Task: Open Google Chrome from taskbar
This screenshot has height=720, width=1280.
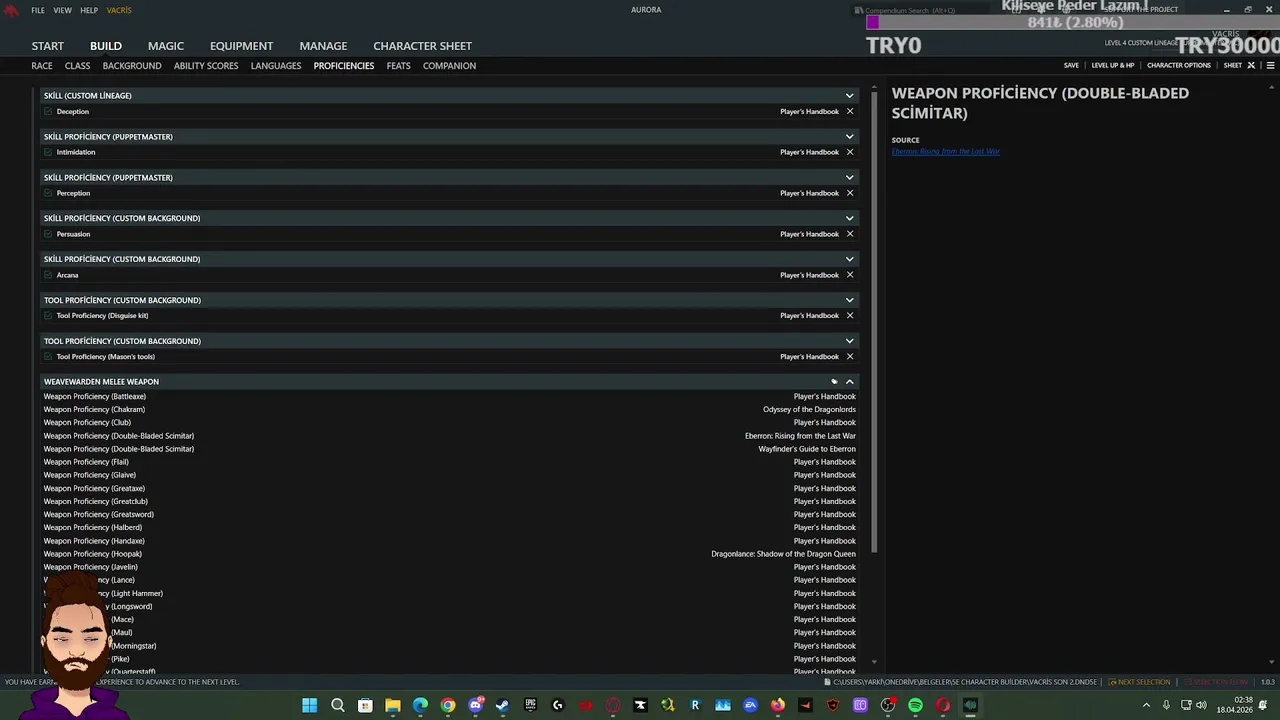Action: (x=448, y=705)
